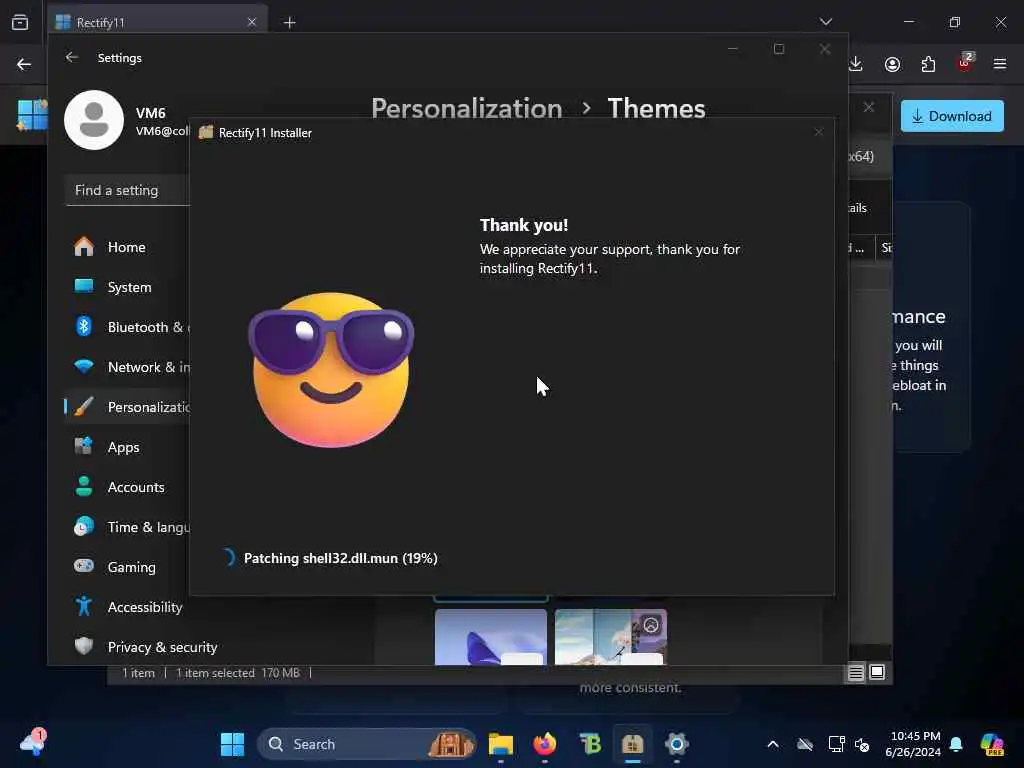Open Home in Settings sidebar
This screenshot has height=768, width=1024.
pos(127,247)
